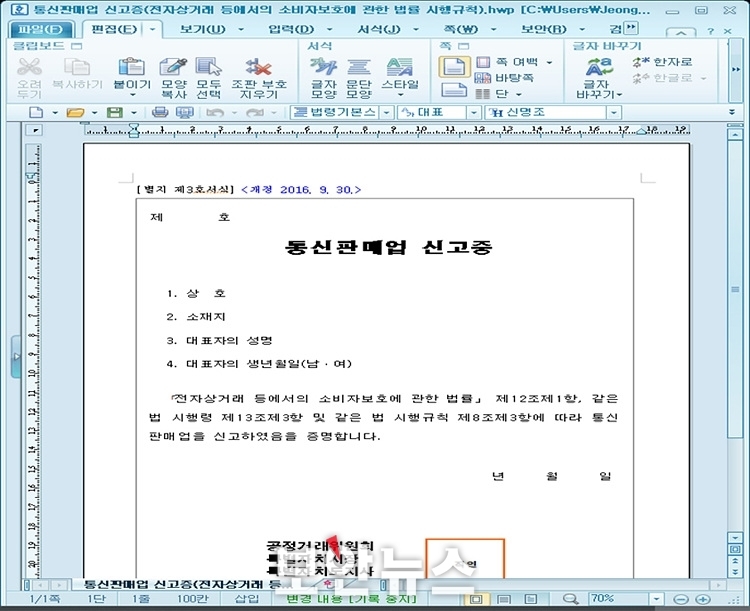Select portrait page orientation icon

tap(454, 67)
